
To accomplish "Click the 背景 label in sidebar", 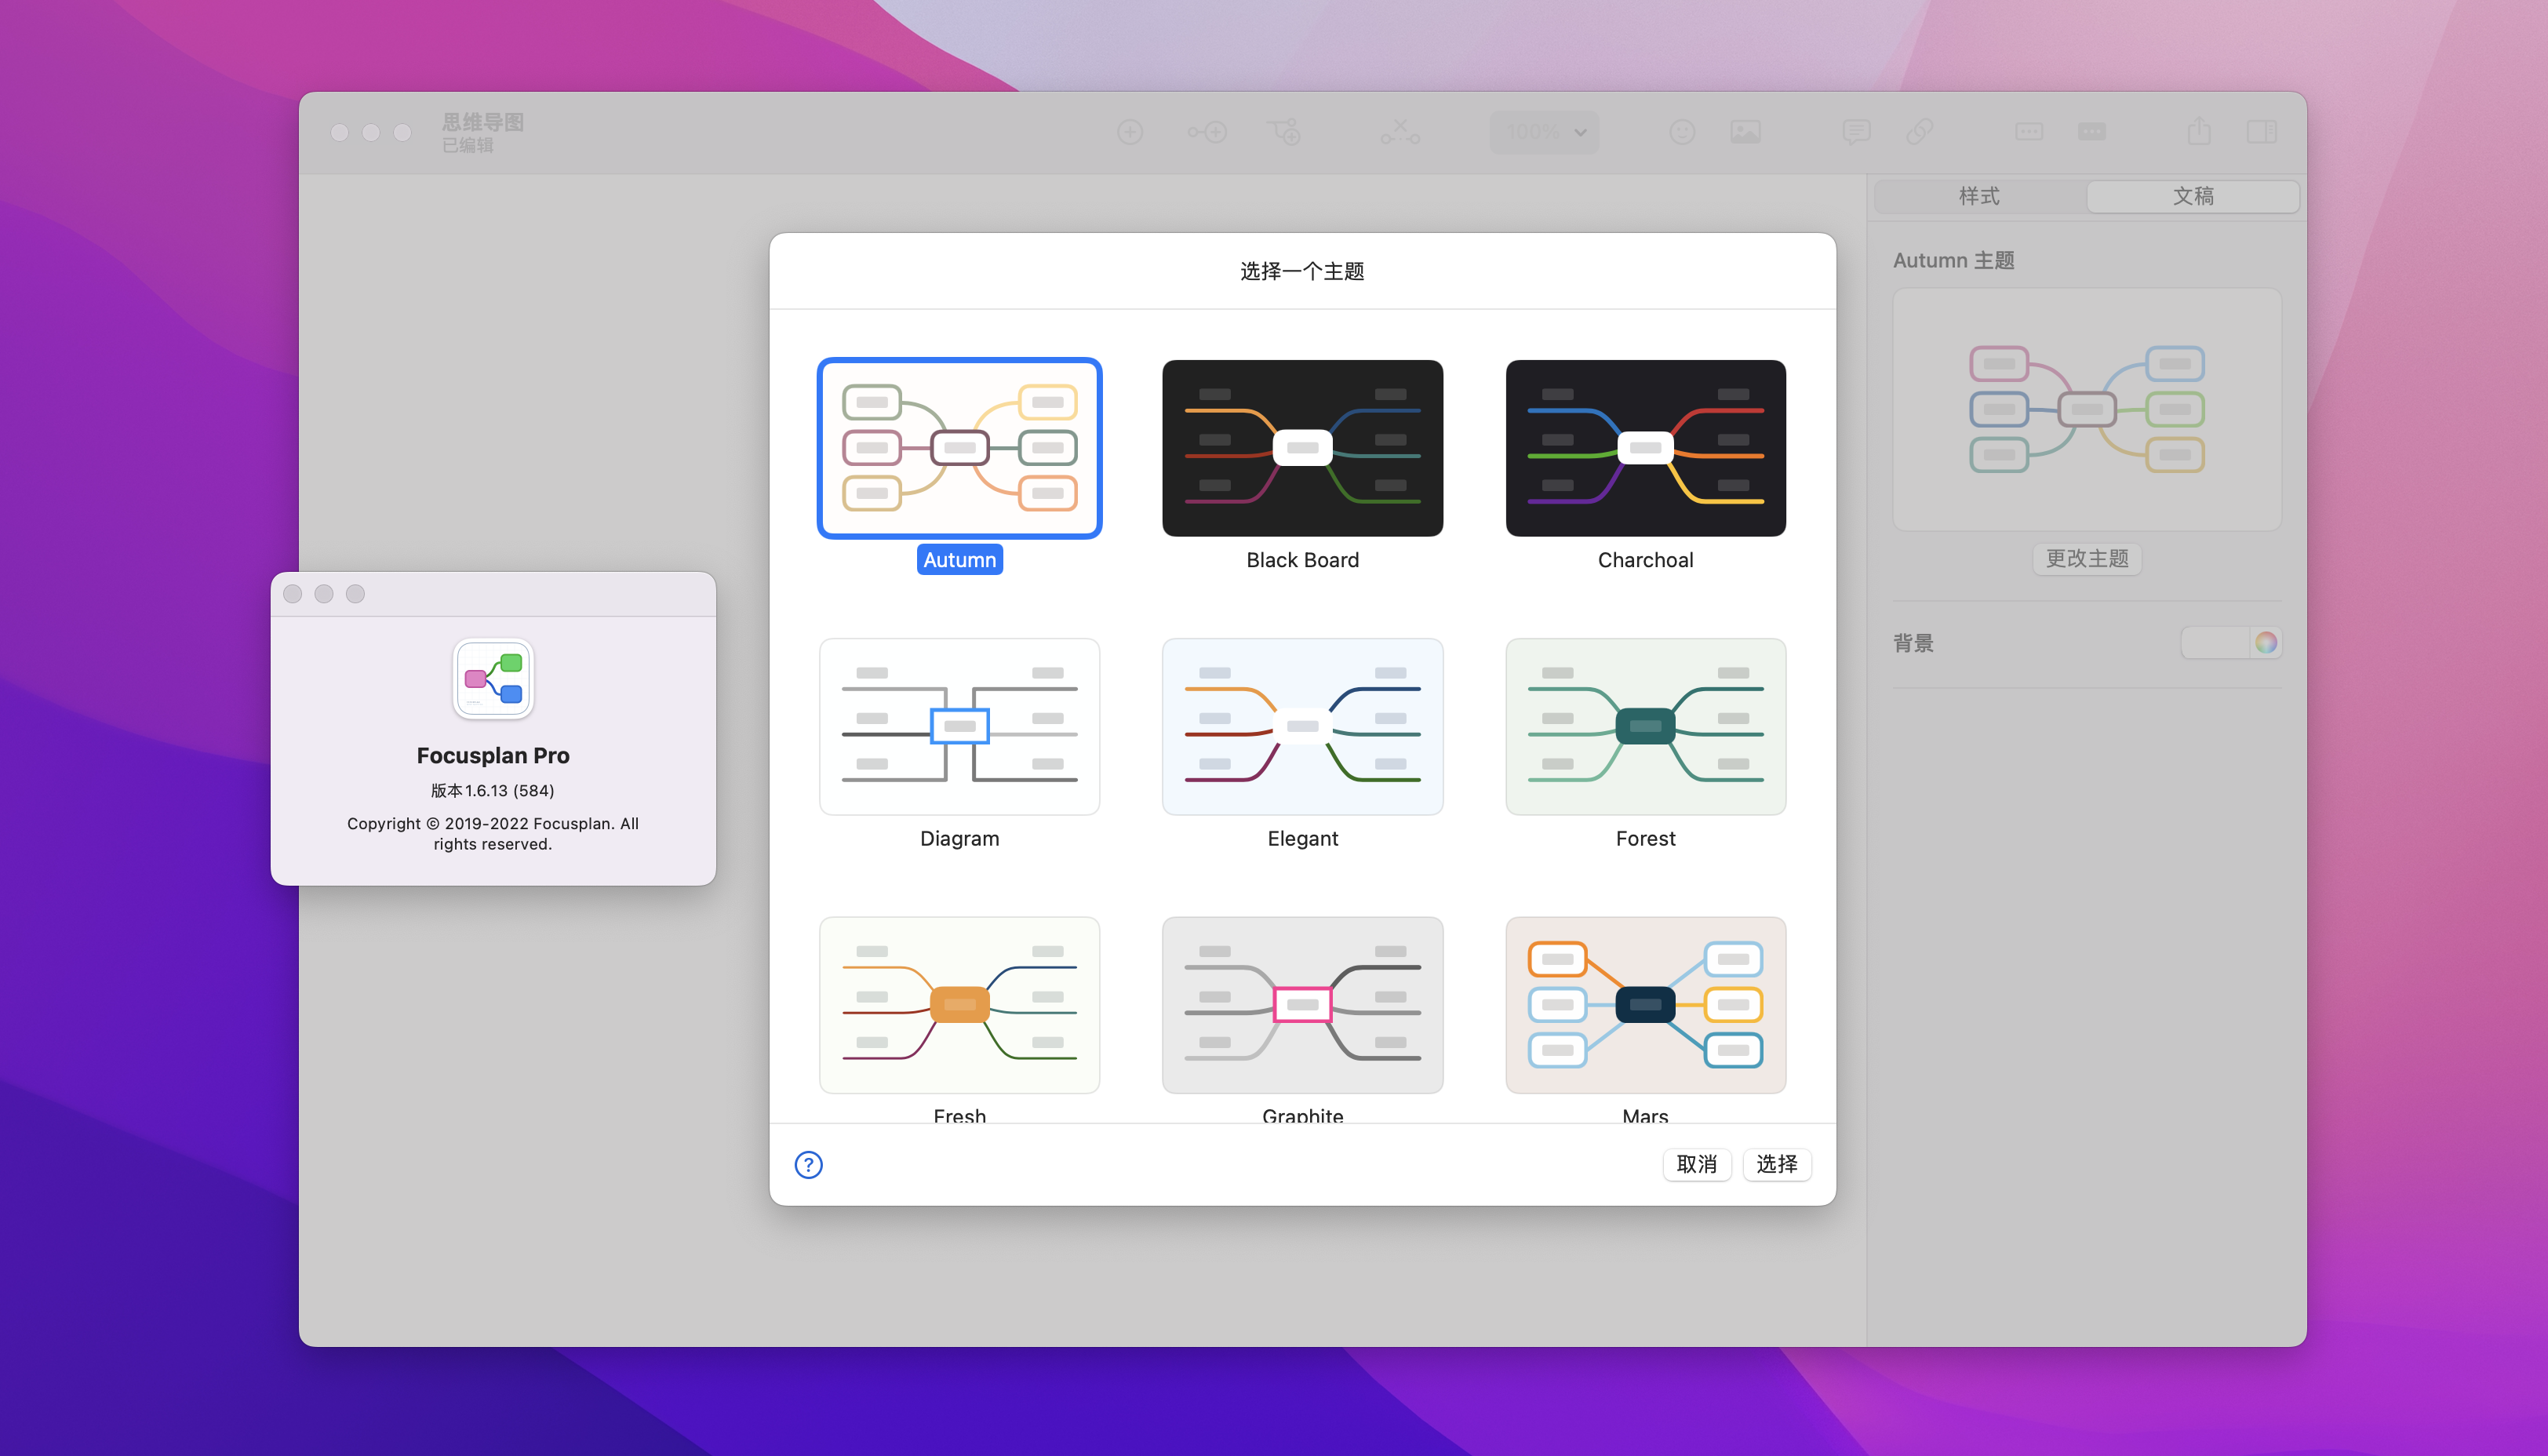I will (1913, 642).
